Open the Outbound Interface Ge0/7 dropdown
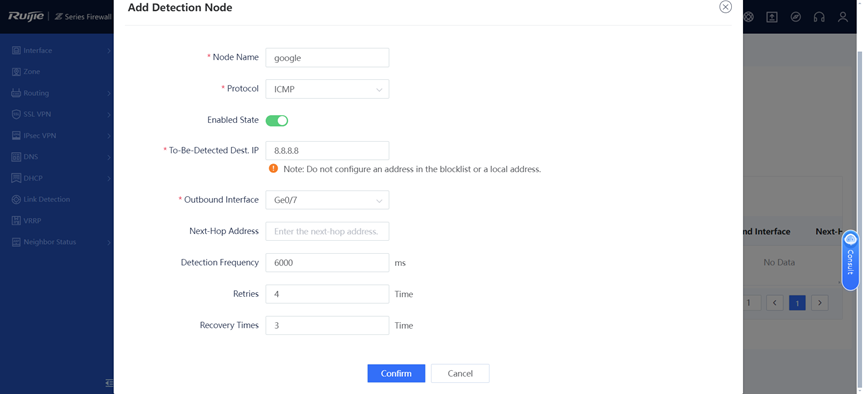The height and width of the screenshot is (394, 863). click(x=327, y=200)
